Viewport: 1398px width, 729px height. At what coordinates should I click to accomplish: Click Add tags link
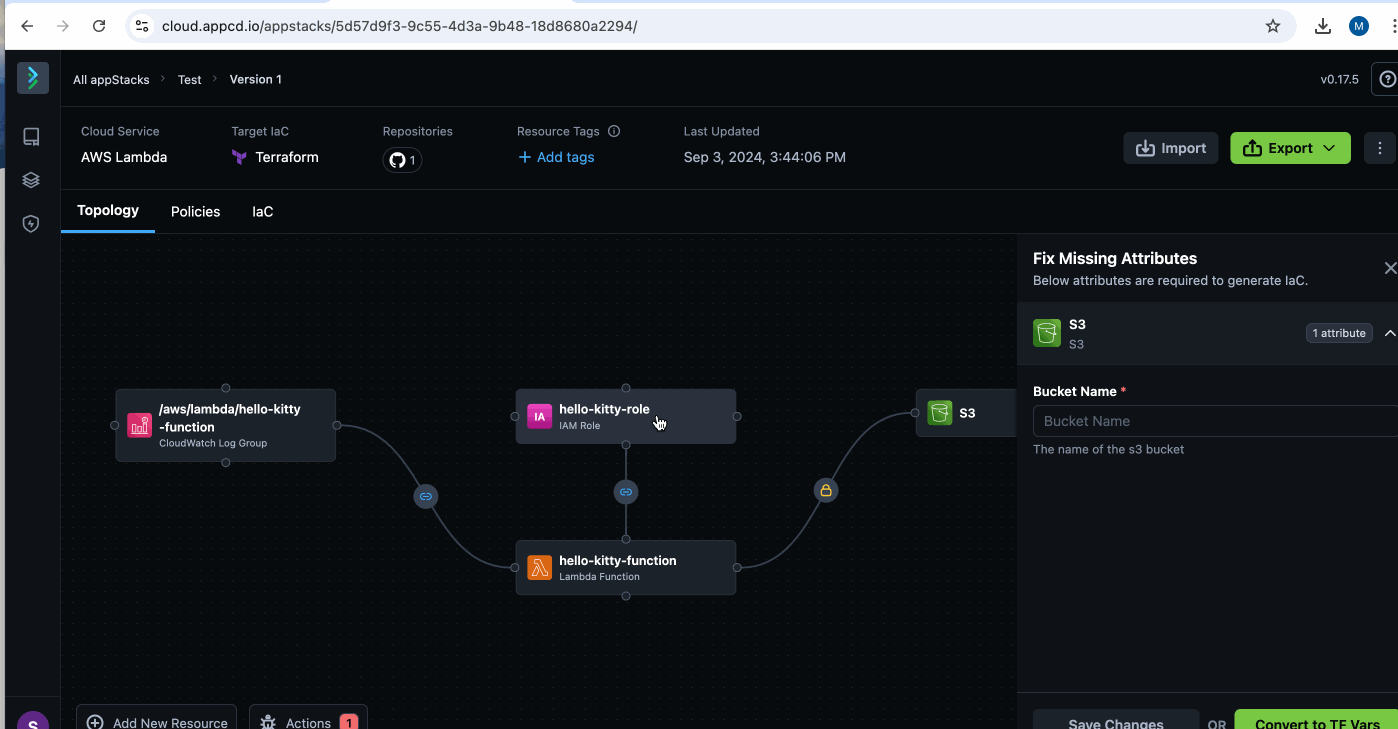click(556, 157)
